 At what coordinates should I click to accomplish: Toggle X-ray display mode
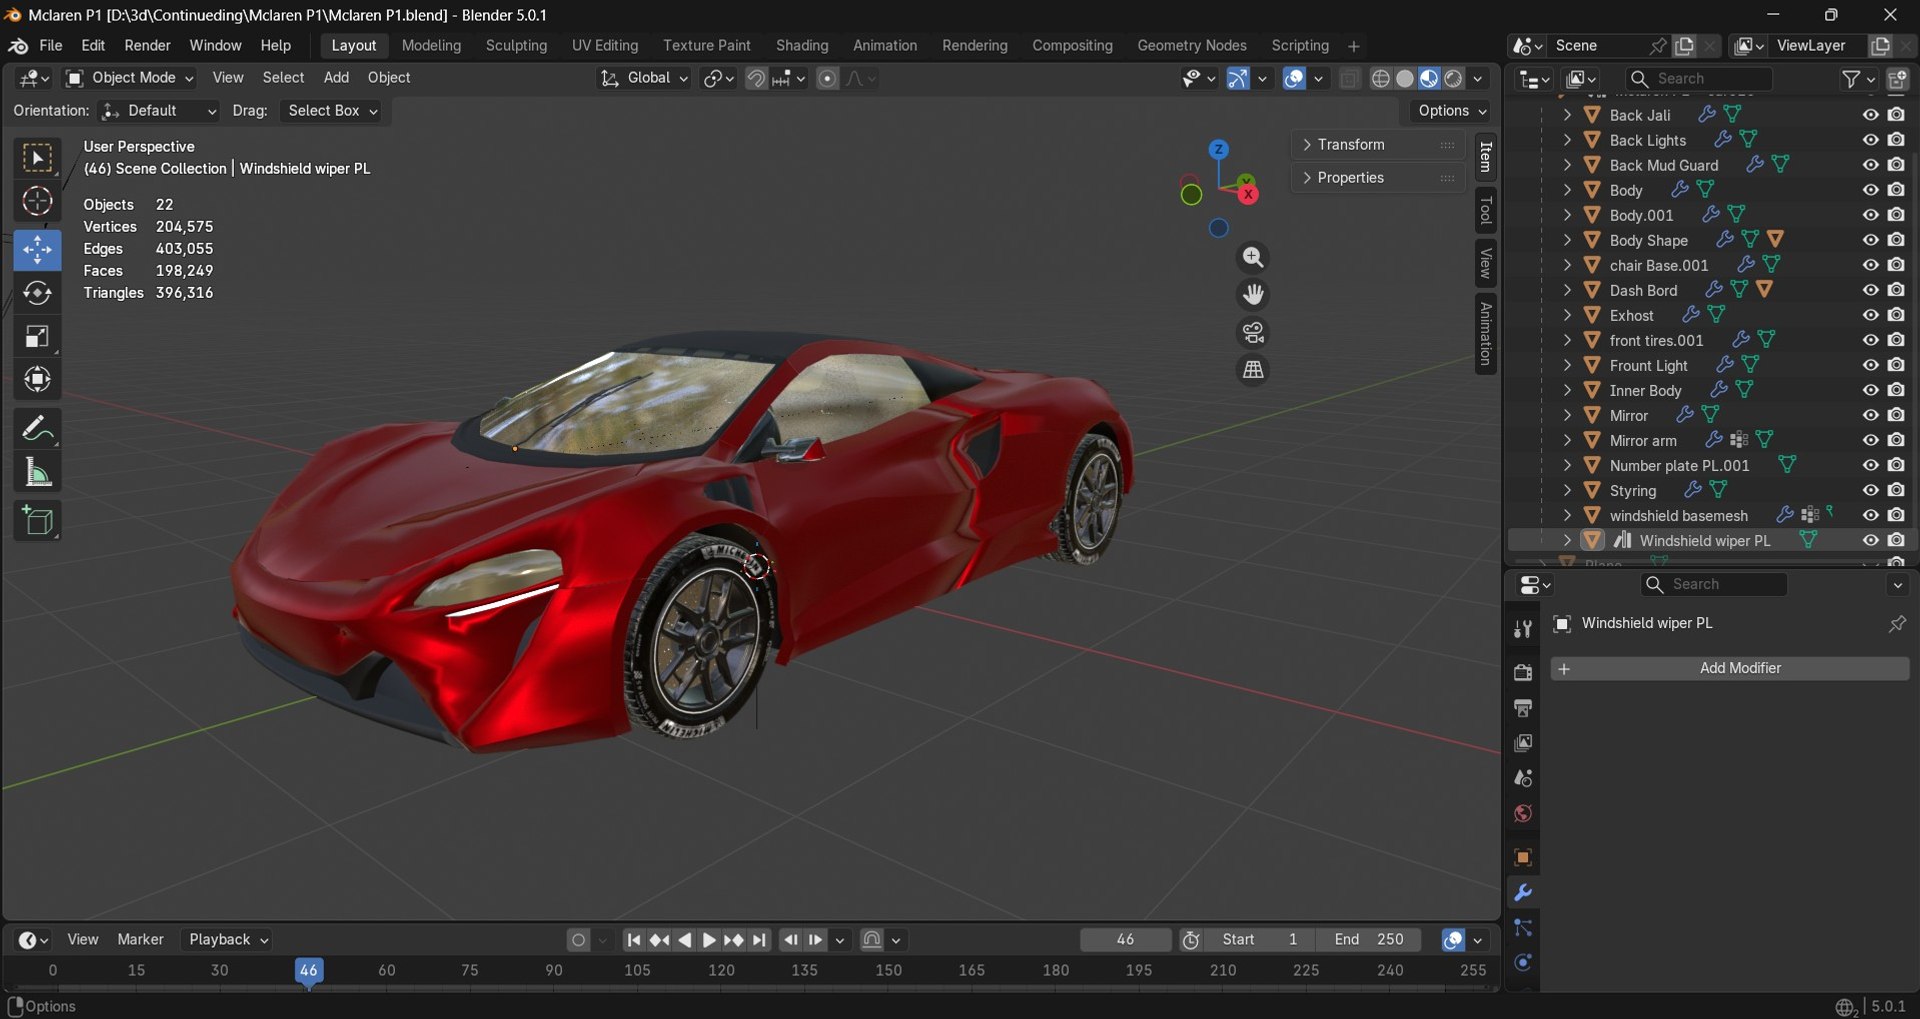1349,78
